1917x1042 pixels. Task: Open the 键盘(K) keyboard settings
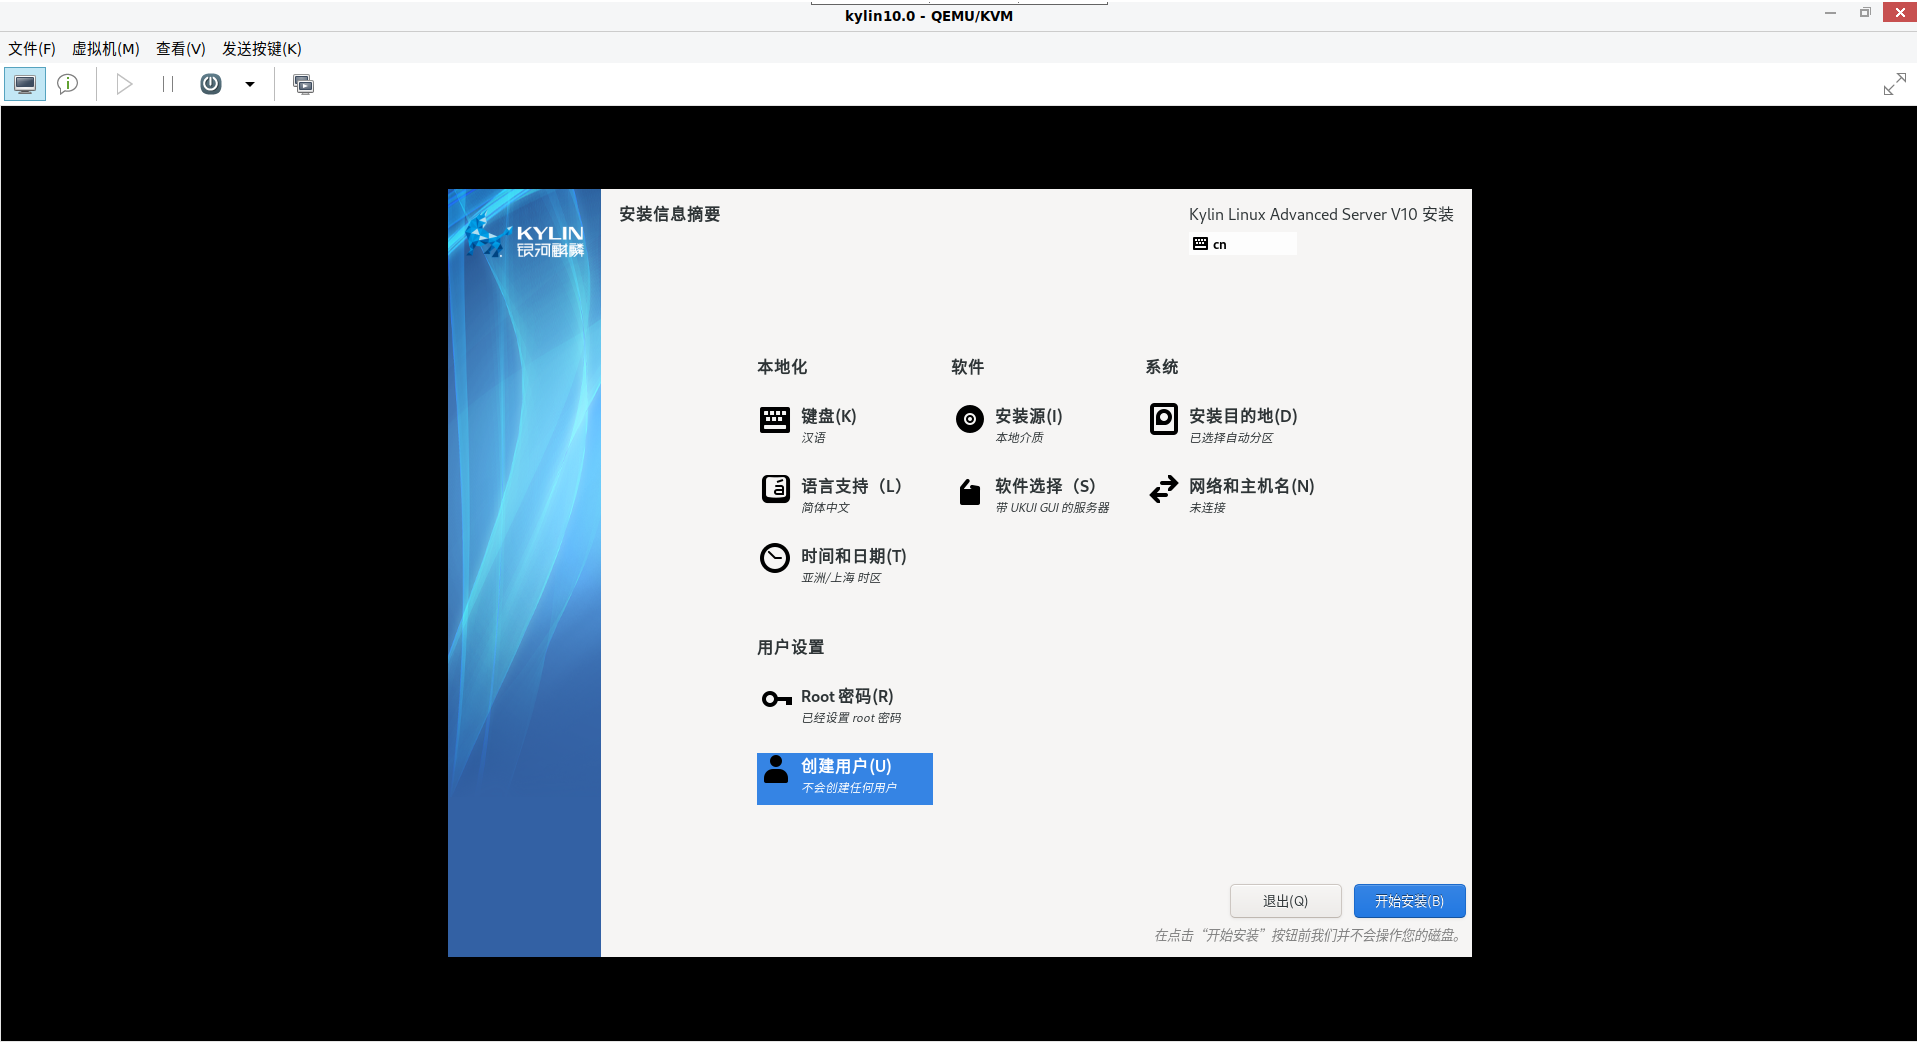coord(826,416)
